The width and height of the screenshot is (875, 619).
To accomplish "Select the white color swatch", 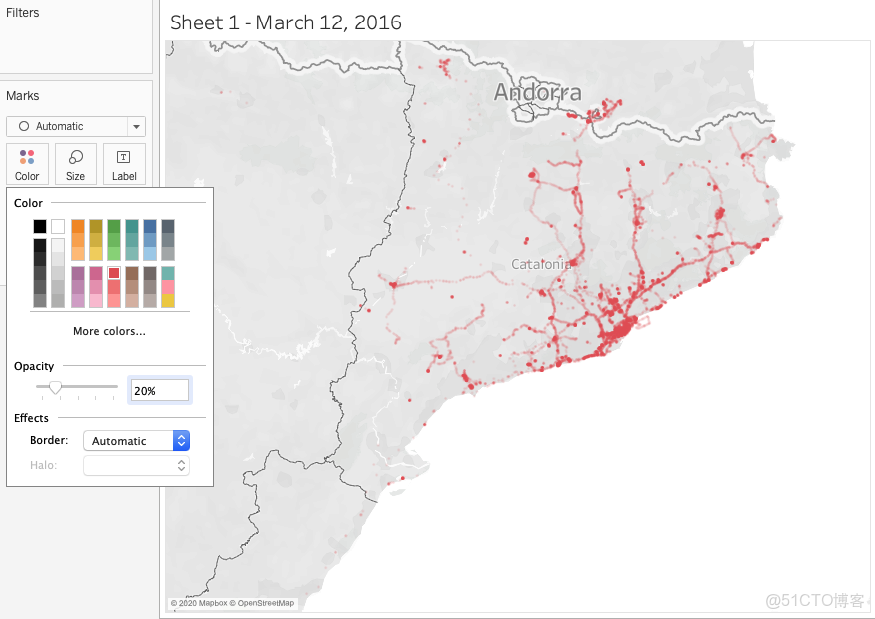I will click(x=58, y=225).
